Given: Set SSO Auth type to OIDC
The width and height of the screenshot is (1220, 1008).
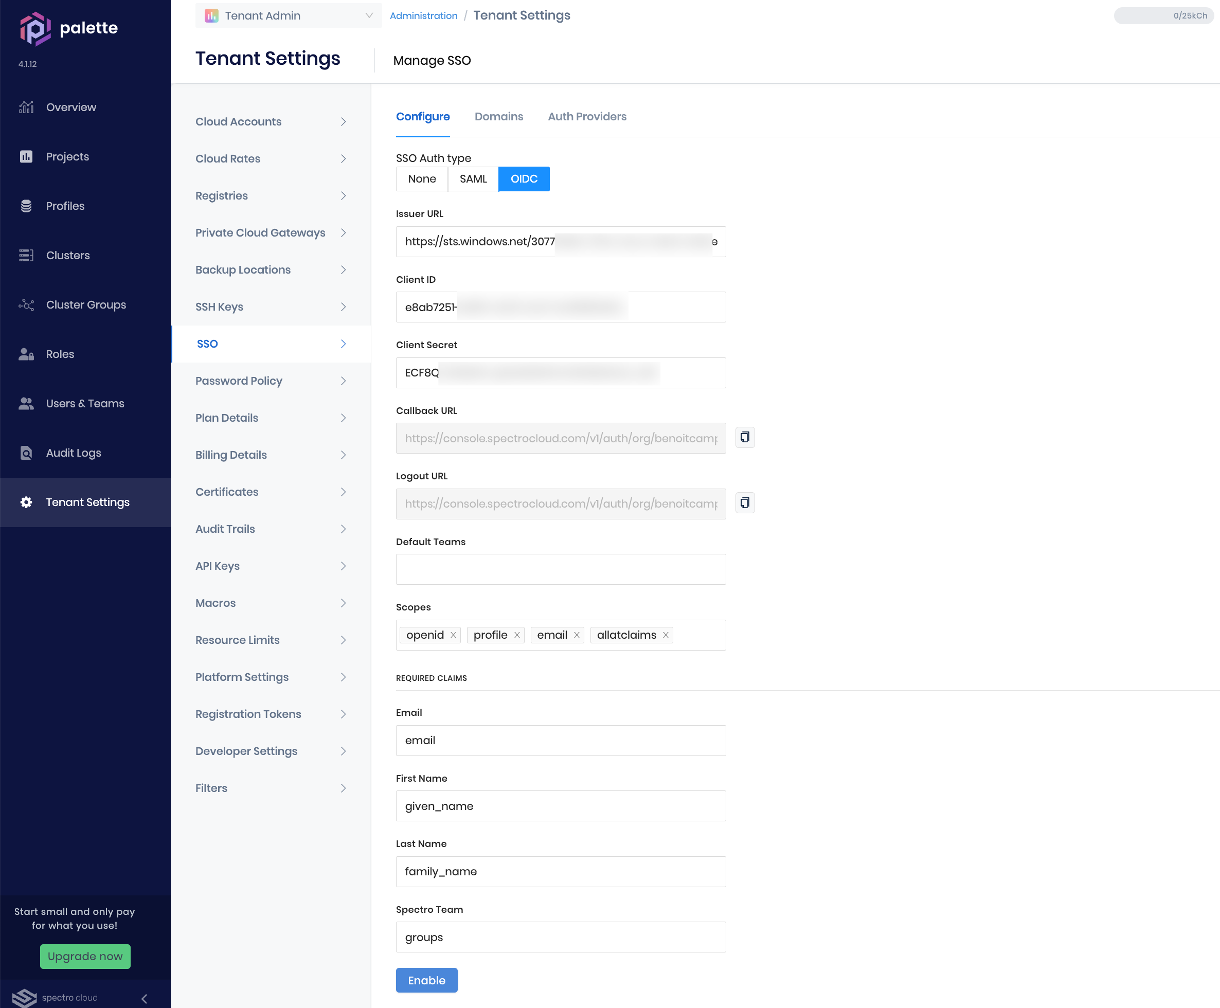Looking at the screenshot, I should coord(524,179).
